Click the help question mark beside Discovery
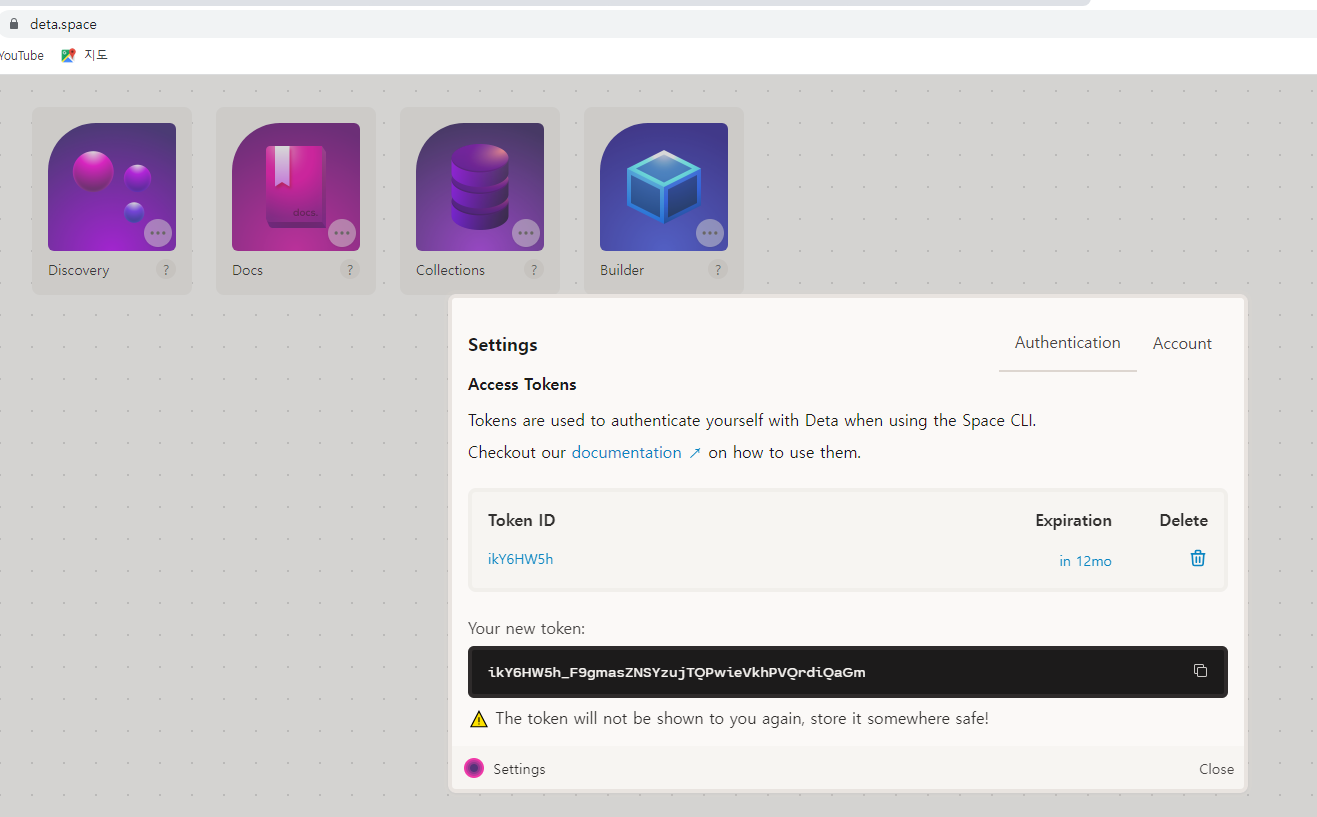 tap(166, 269)
